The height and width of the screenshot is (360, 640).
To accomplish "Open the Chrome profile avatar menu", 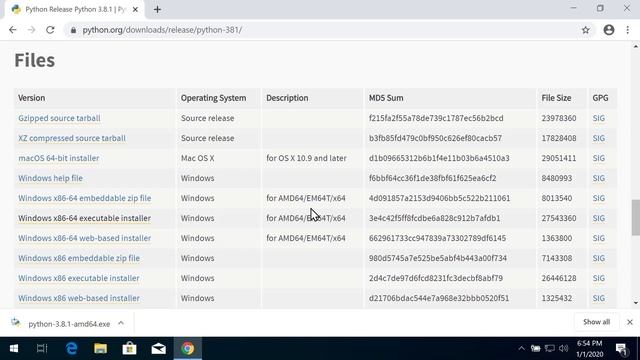I will click(x=609, y=30).
